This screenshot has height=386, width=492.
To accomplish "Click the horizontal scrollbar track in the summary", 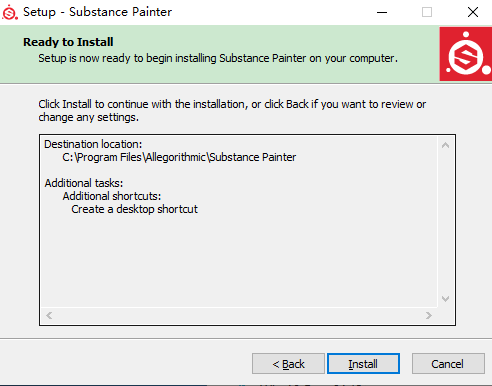I will tap(239, 315).
